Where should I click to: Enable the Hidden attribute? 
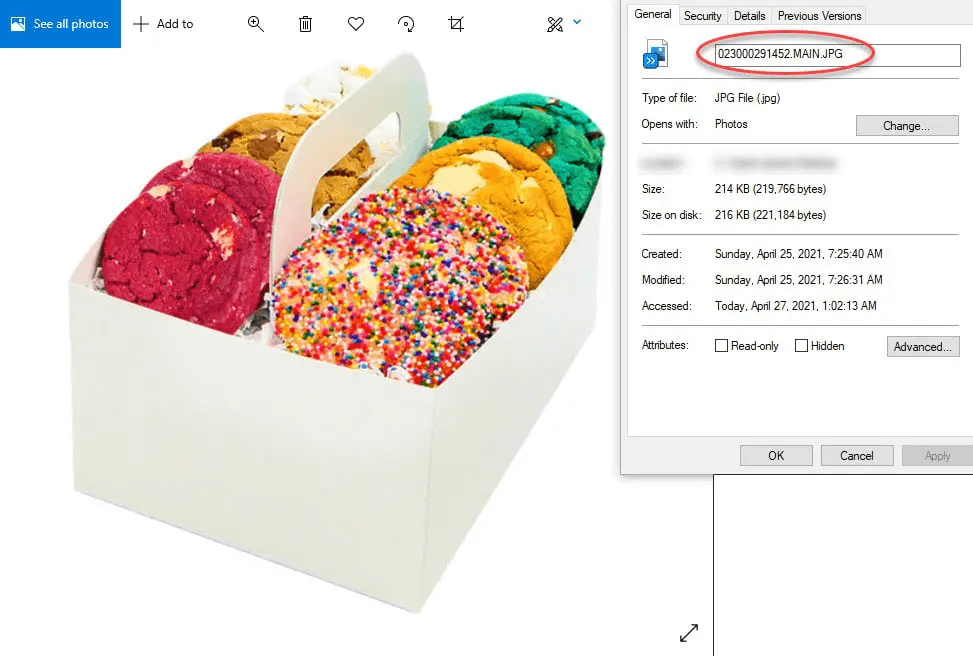[x=801, y=345]
